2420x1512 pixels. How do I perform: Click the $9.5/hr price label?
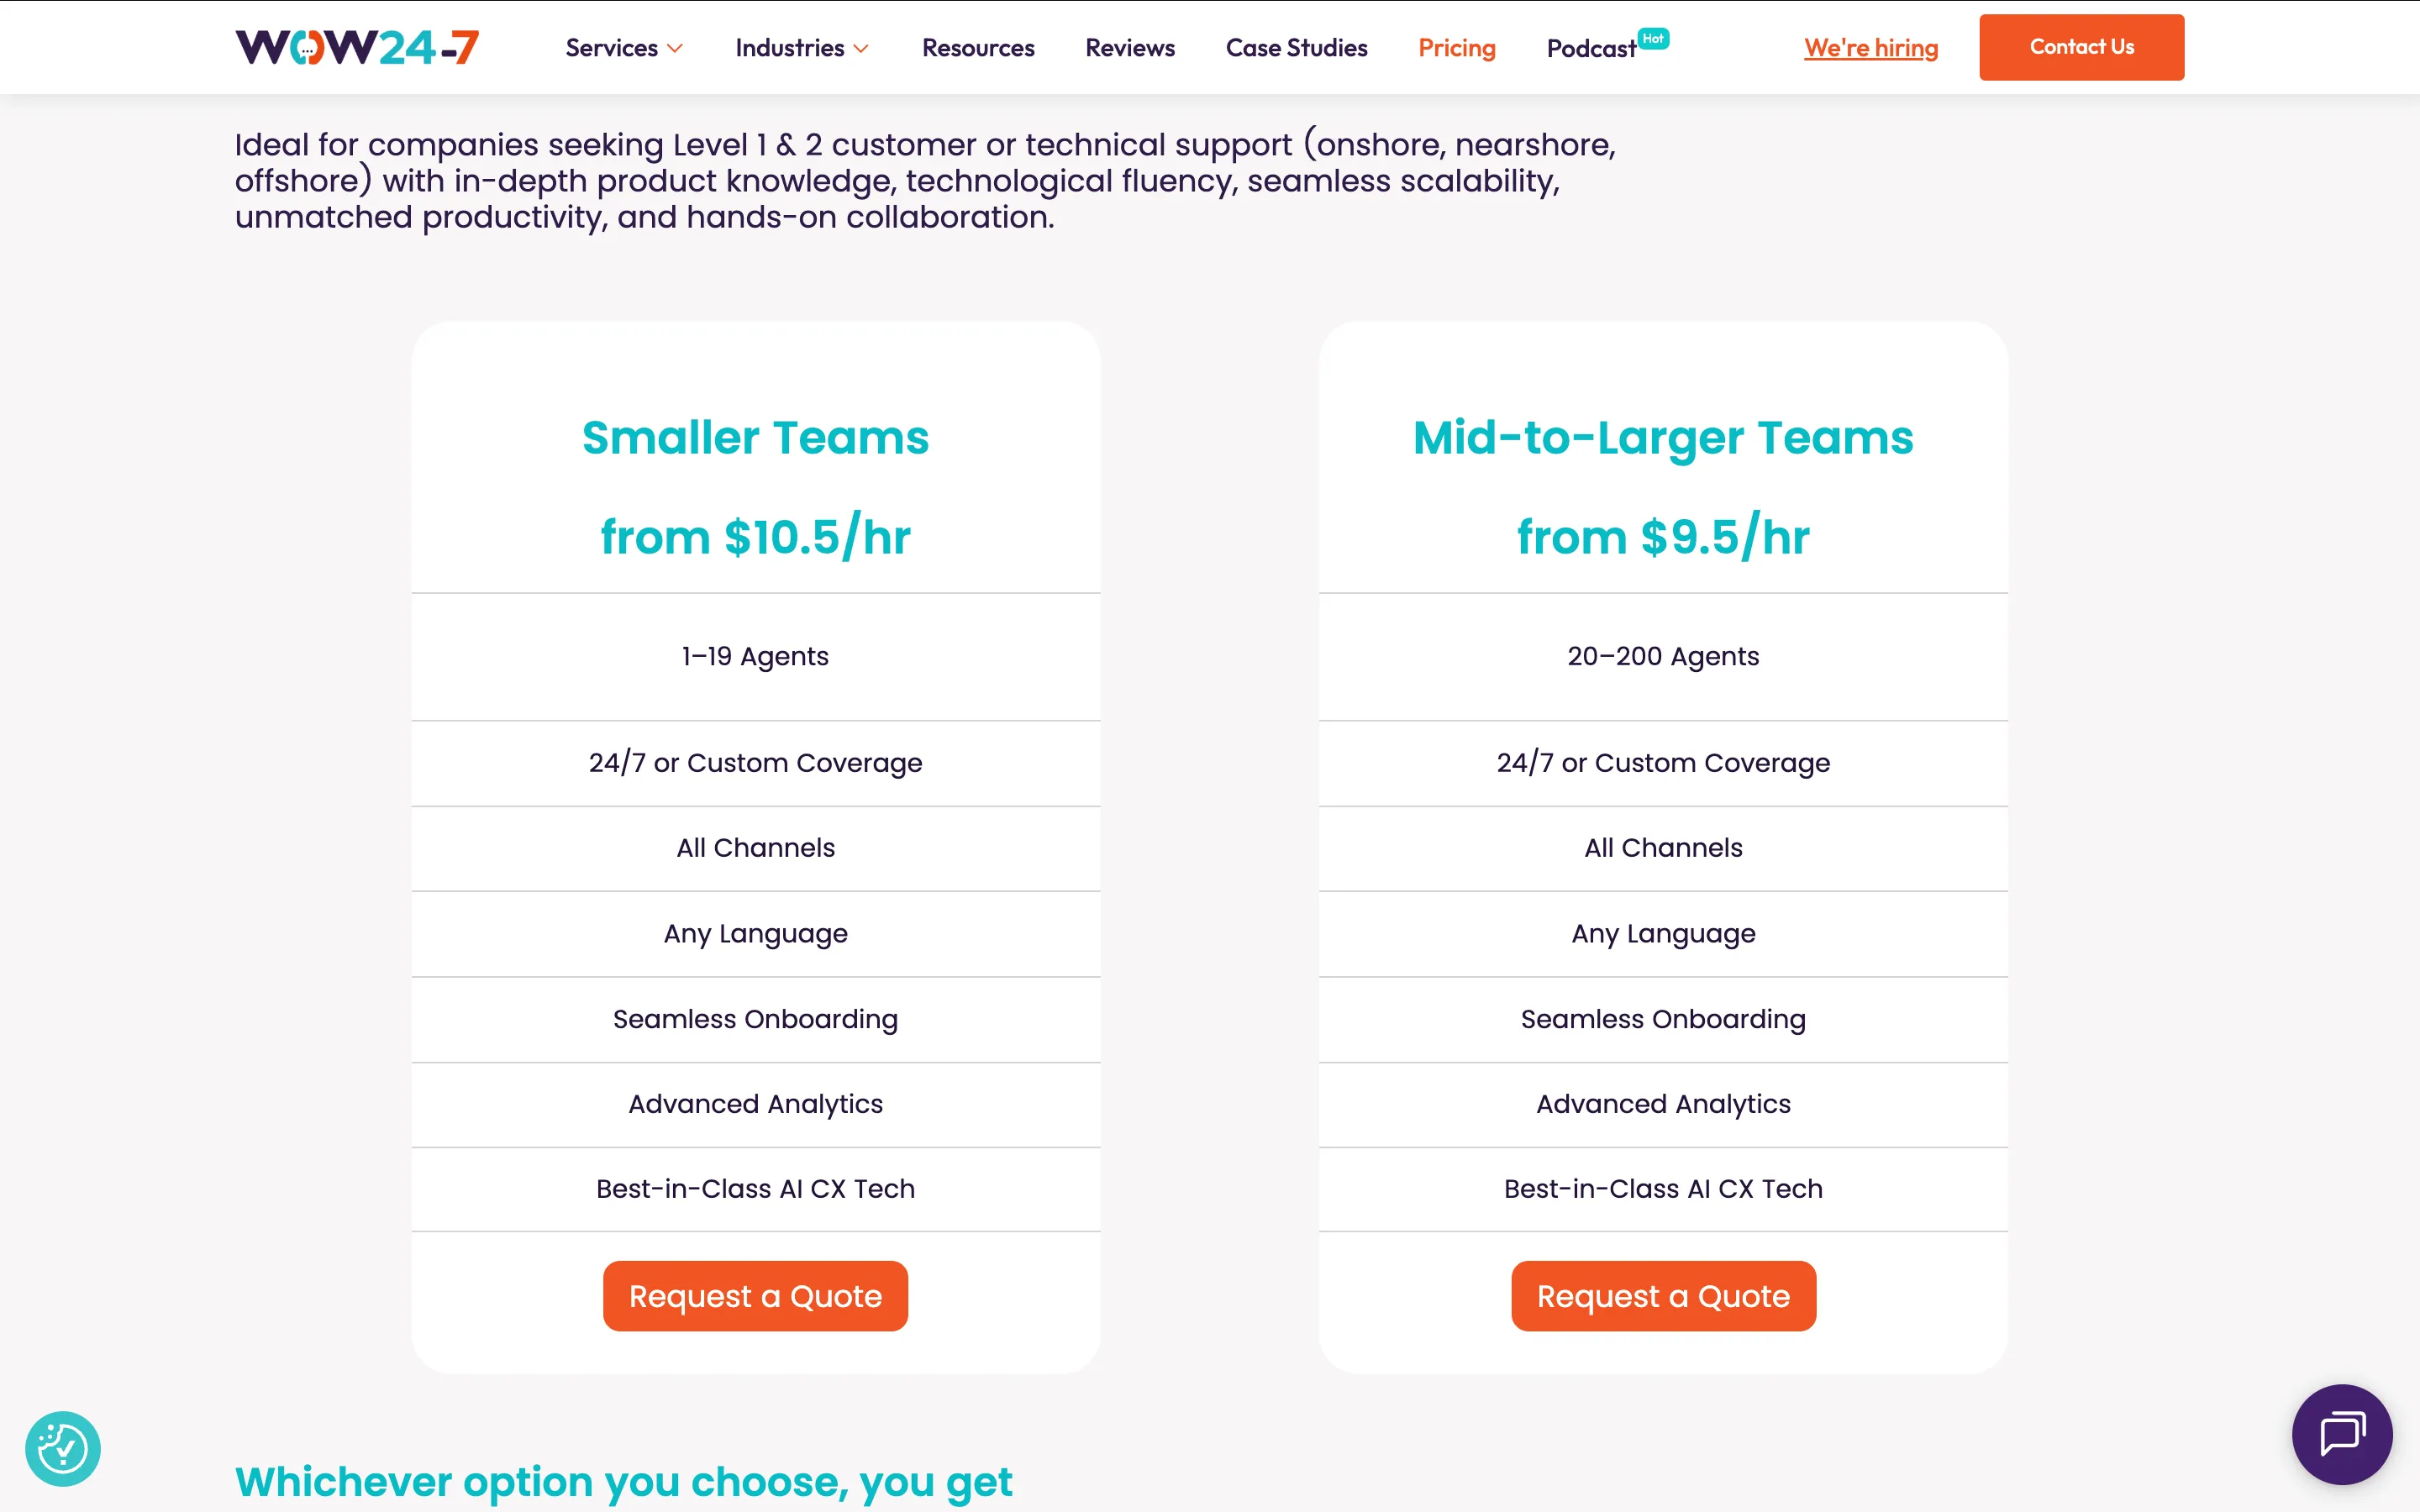pyautogui.click(x=1662, y=537)
